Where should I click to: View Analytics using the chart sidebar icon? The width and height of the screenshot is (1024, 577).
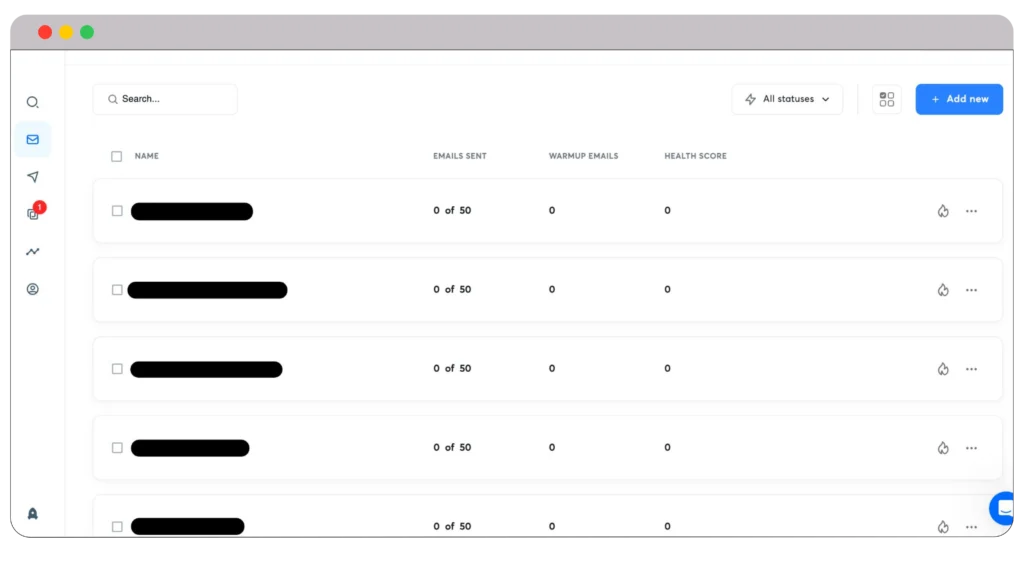click(x=33, y=251)
